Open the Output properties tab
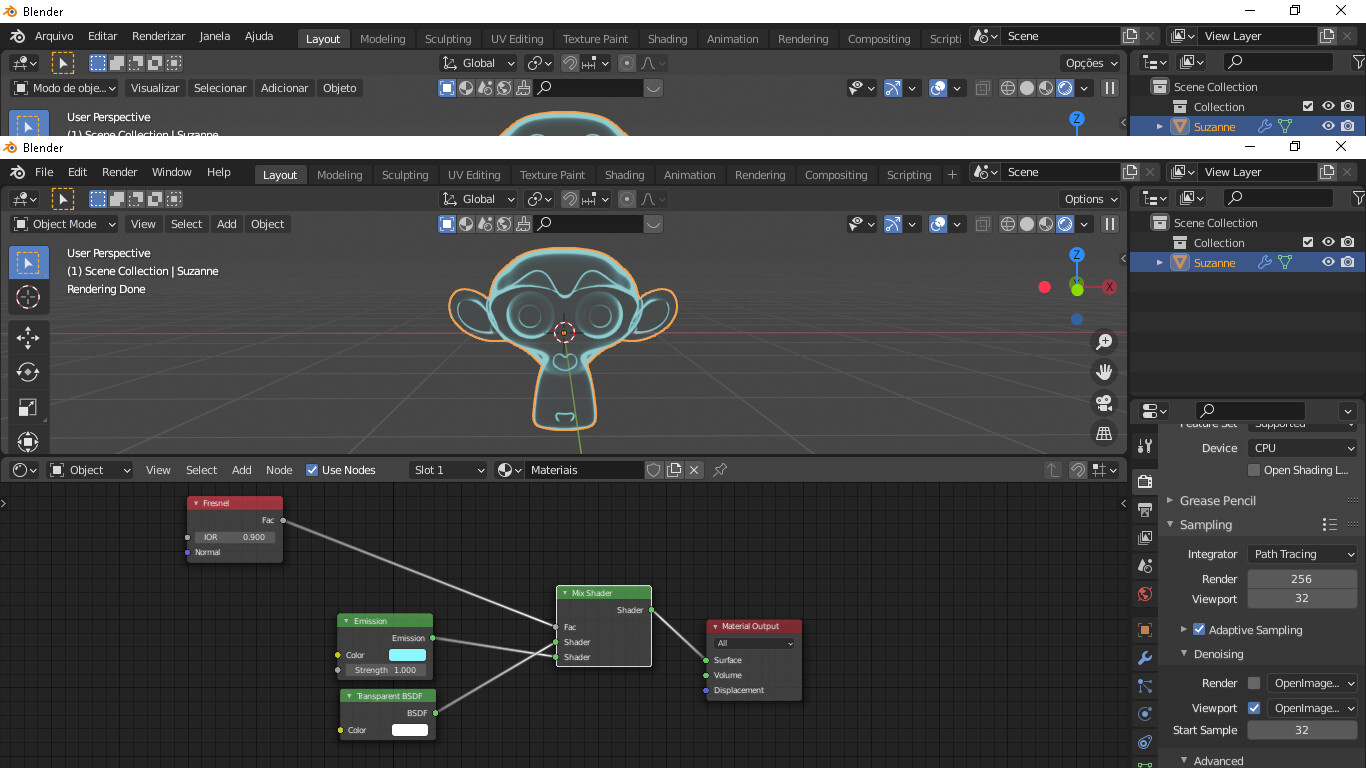Screen dimensions: 1366x768 coord(1145,510)
